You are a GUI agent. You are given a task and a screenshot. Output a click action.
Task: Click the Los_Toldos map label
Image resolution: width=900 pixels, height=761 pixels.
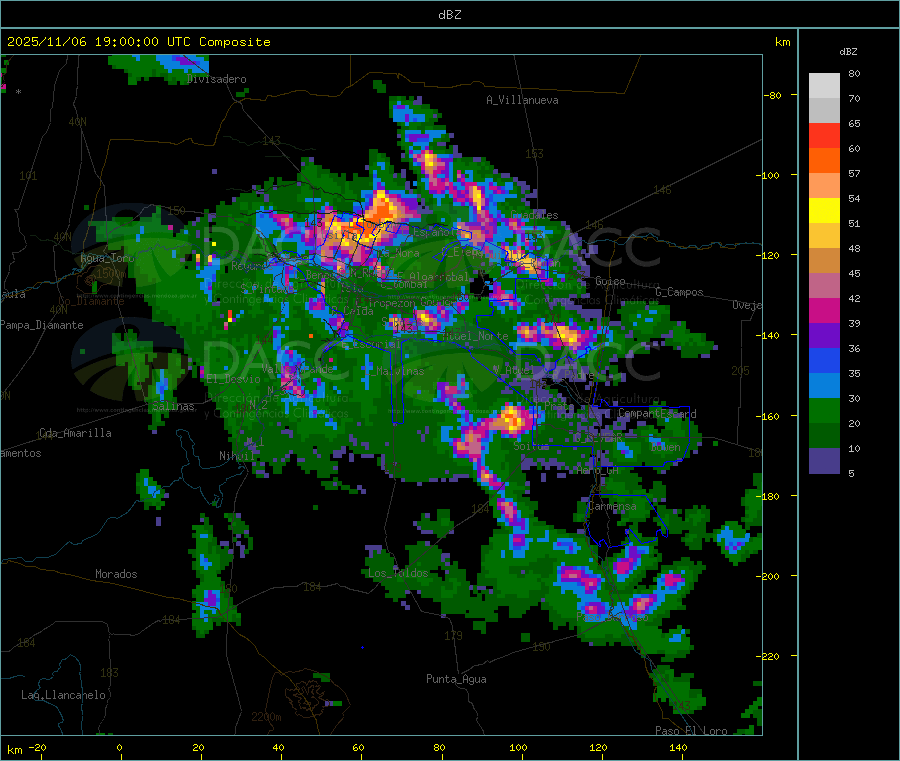(x=398, y=573)
